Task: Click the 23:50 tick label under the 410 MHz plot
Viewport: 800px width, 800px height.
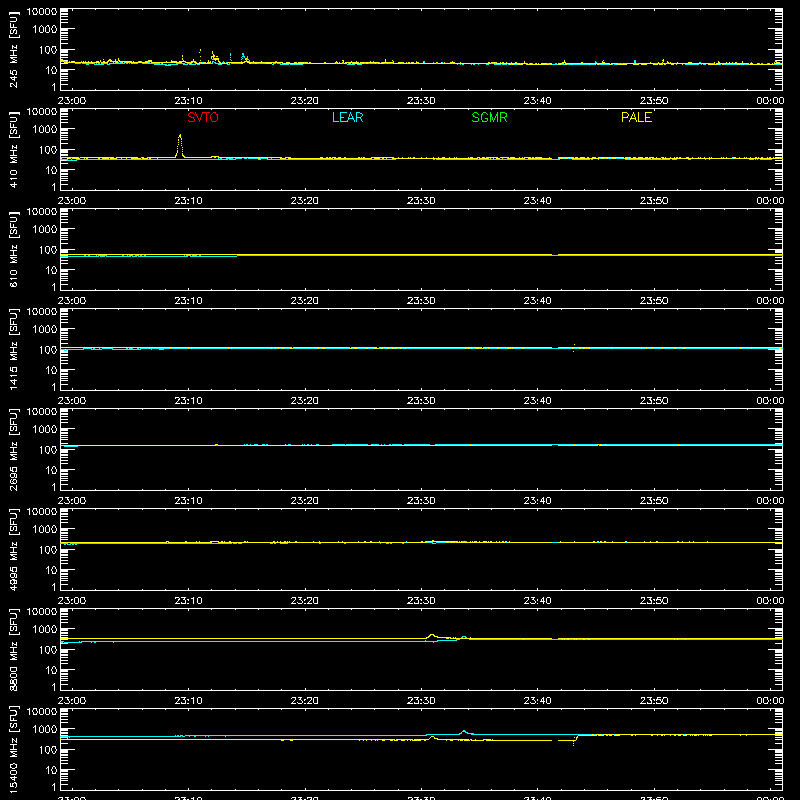Action: pyautogui.click(x=654, y=201)
